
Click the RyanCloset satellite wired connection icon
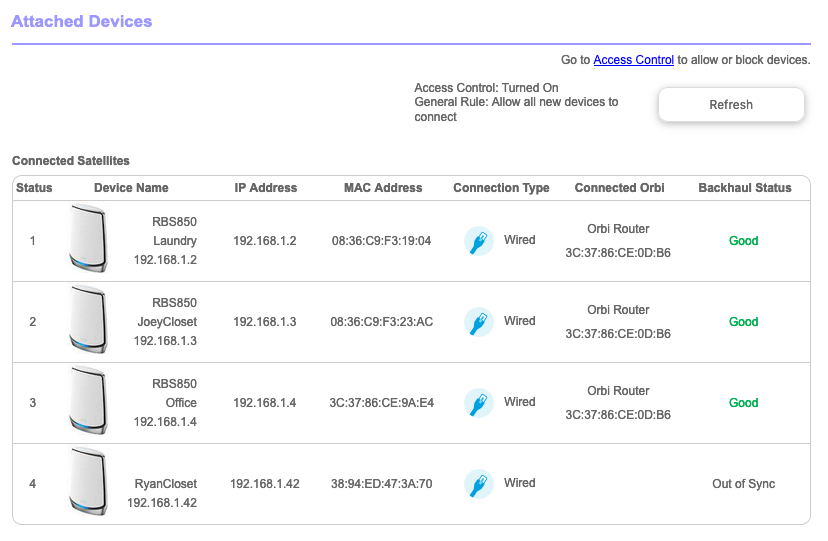coord(479,484)
